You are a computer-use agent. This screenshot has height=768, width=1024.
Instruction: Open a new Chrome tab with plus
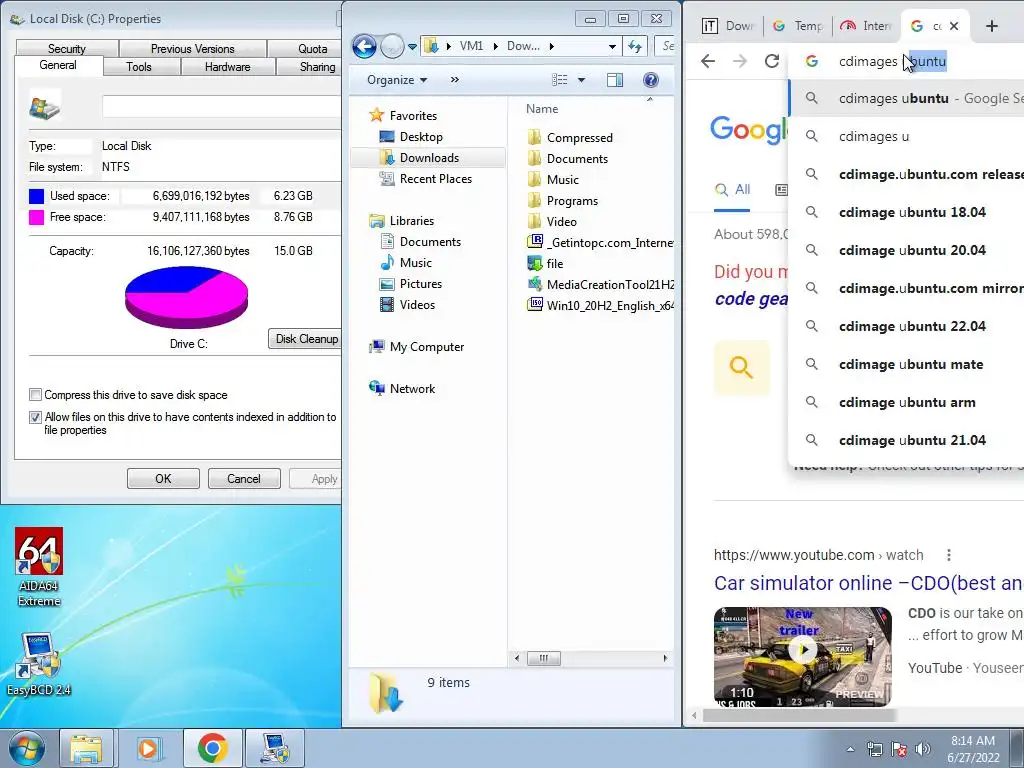(x=991, y=26)
